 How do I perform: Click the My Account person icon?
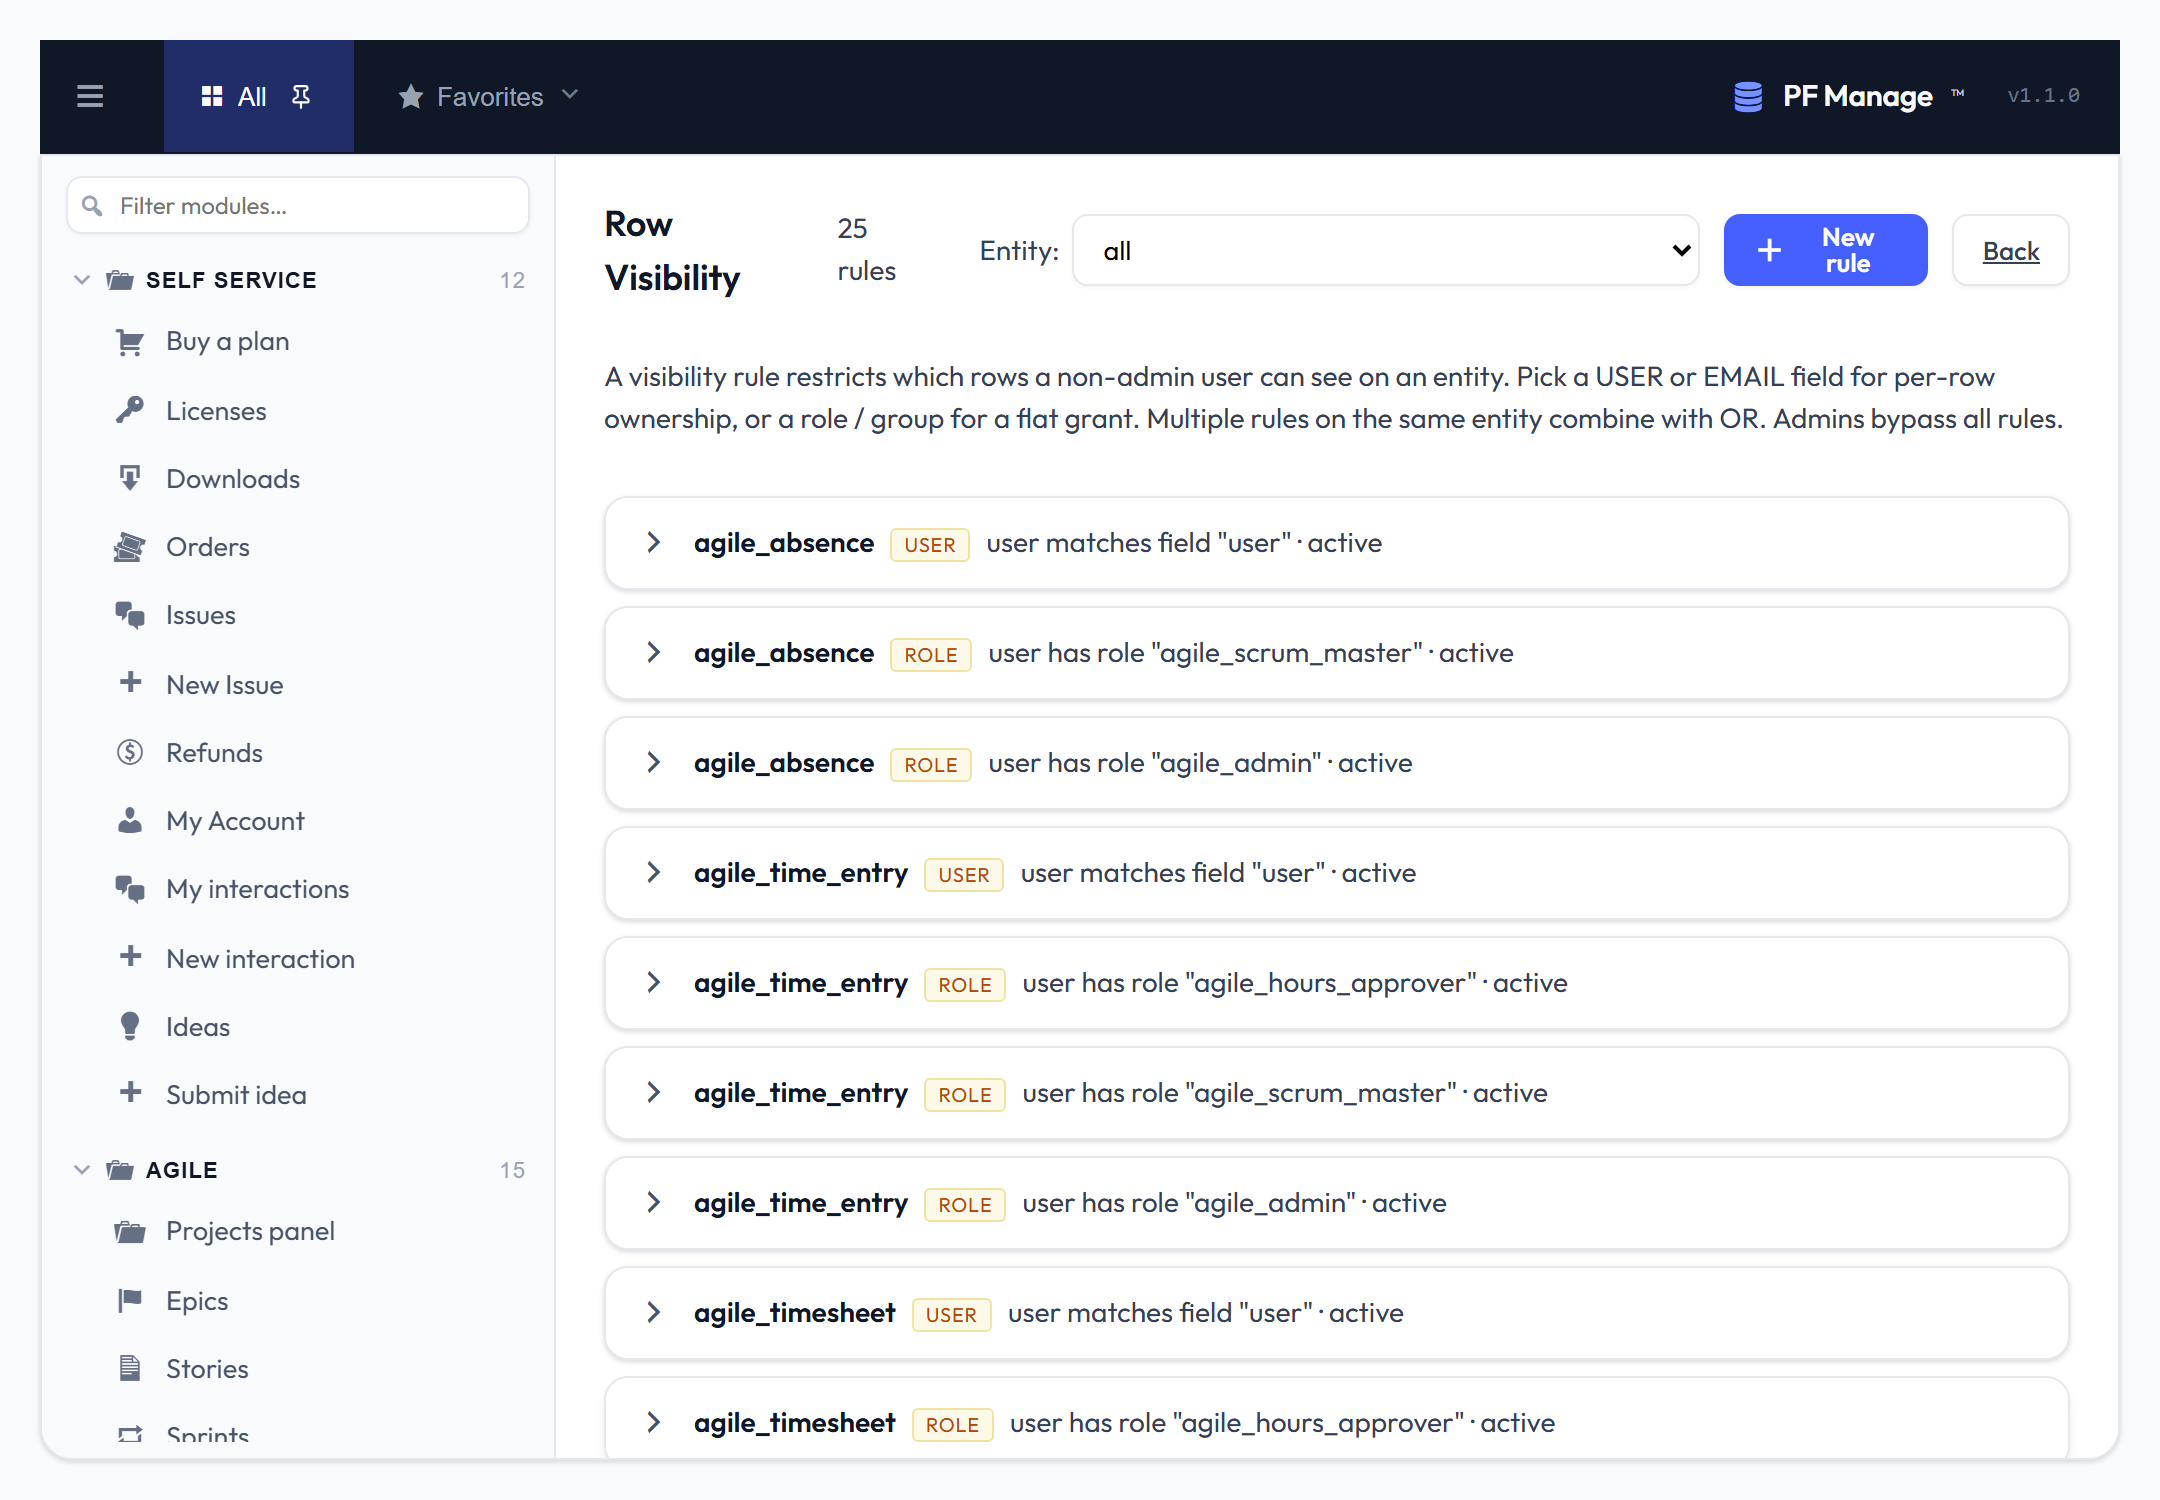[130, 820]
